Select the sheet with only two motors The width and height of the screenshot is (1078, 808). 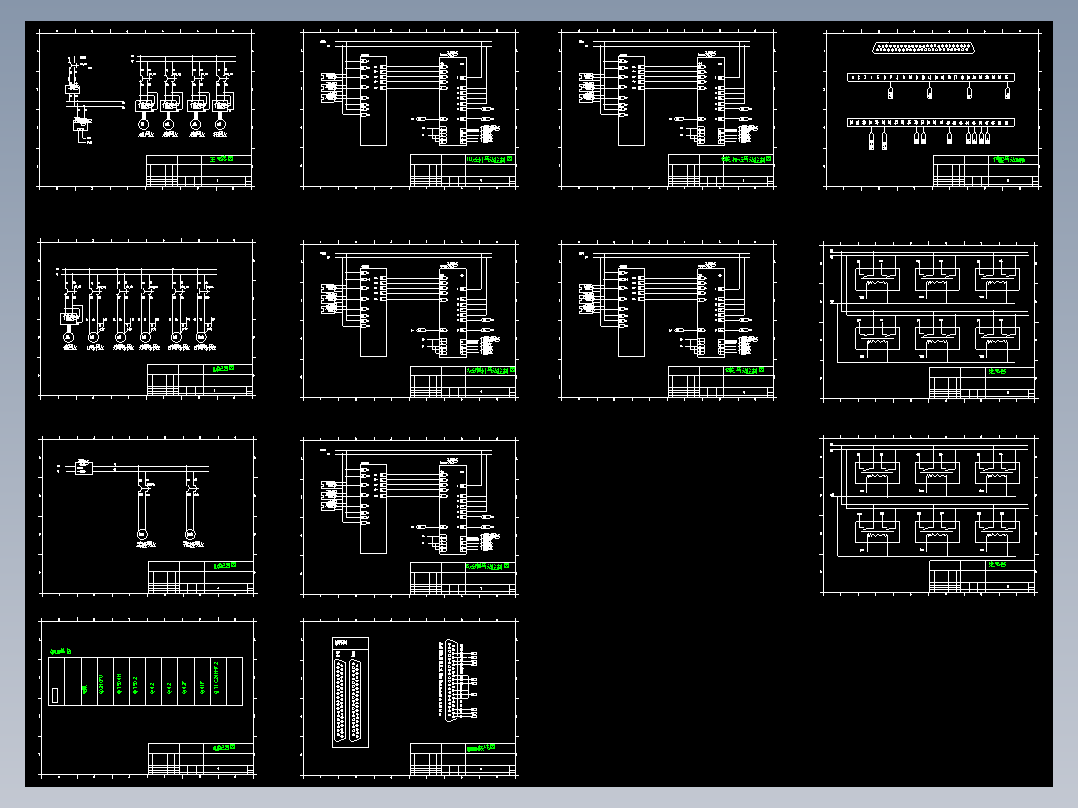[148, 516]
